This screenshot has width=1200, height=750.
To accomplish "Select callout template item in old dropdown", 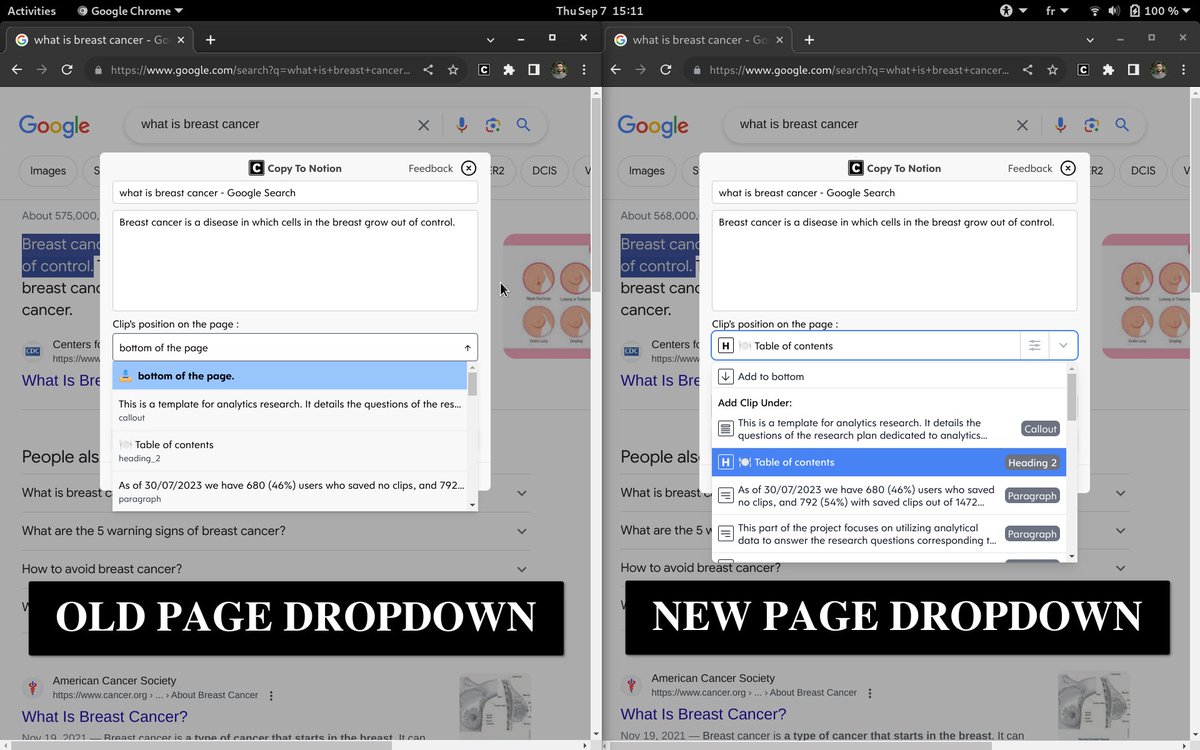I will tap(289, 410).
